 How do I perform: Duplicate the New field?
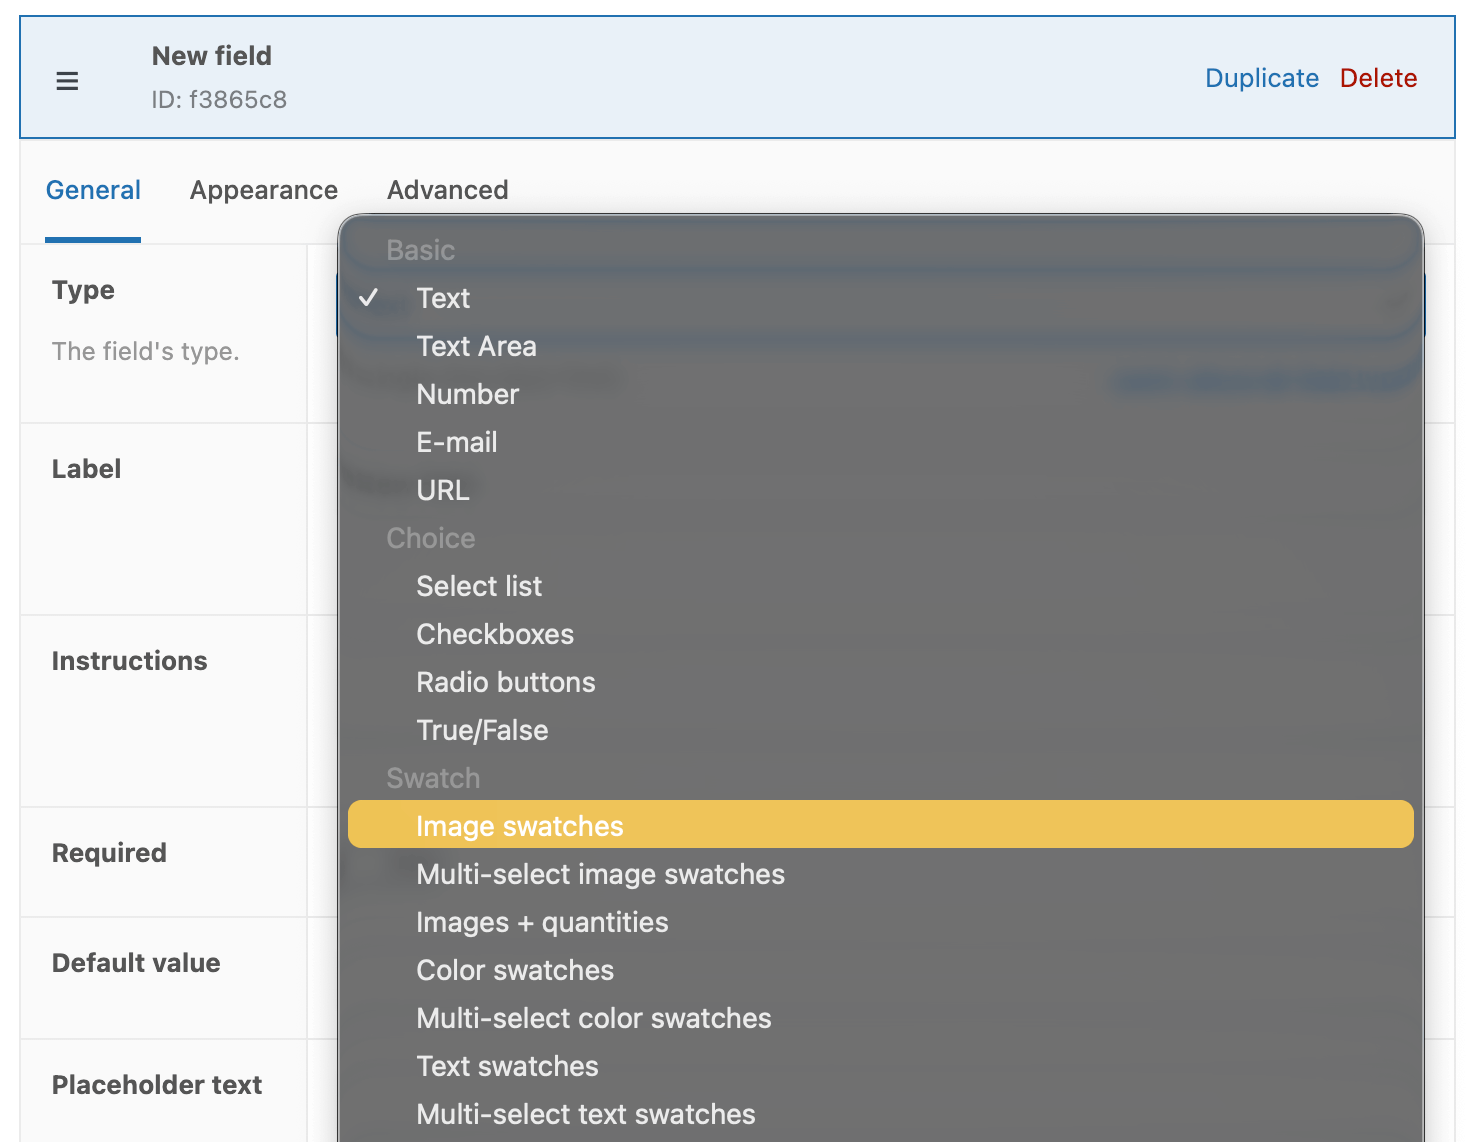coord(1262,78)
